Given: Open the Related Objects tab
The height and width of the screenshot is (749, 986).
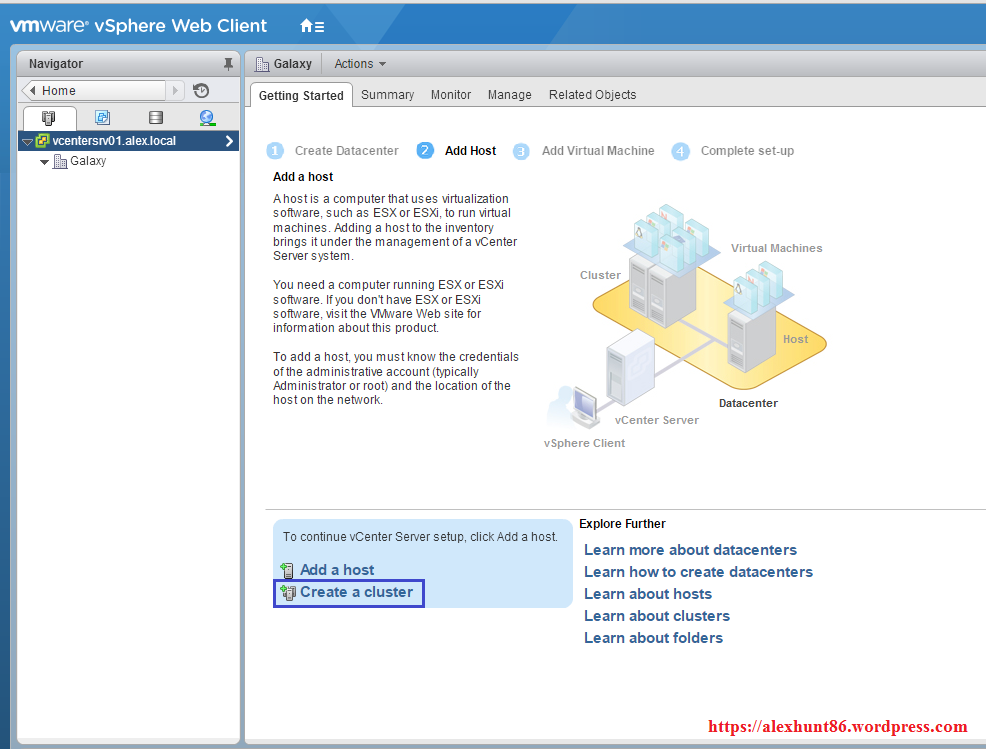Looking at the screenshot, I should pyautogui.click(x=592, y=95).
